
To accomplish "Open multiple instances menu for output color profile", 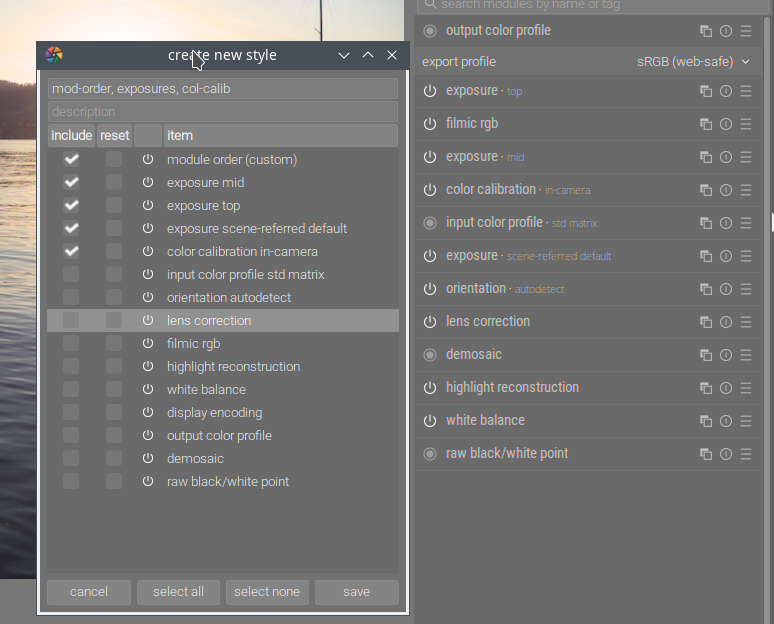I will point(706,31).
